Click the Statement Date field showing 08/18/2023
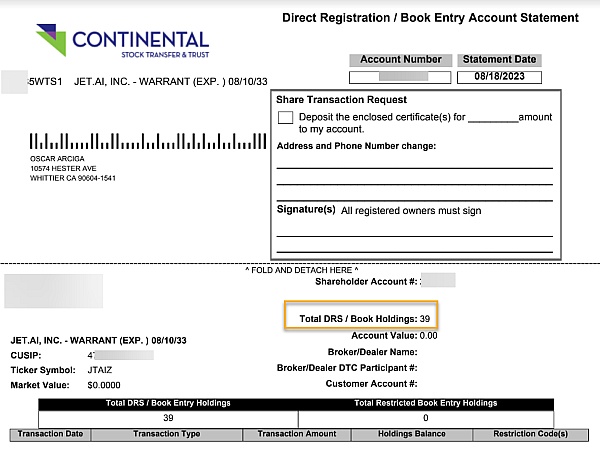The image size is (600, 449). click(499, 77)
